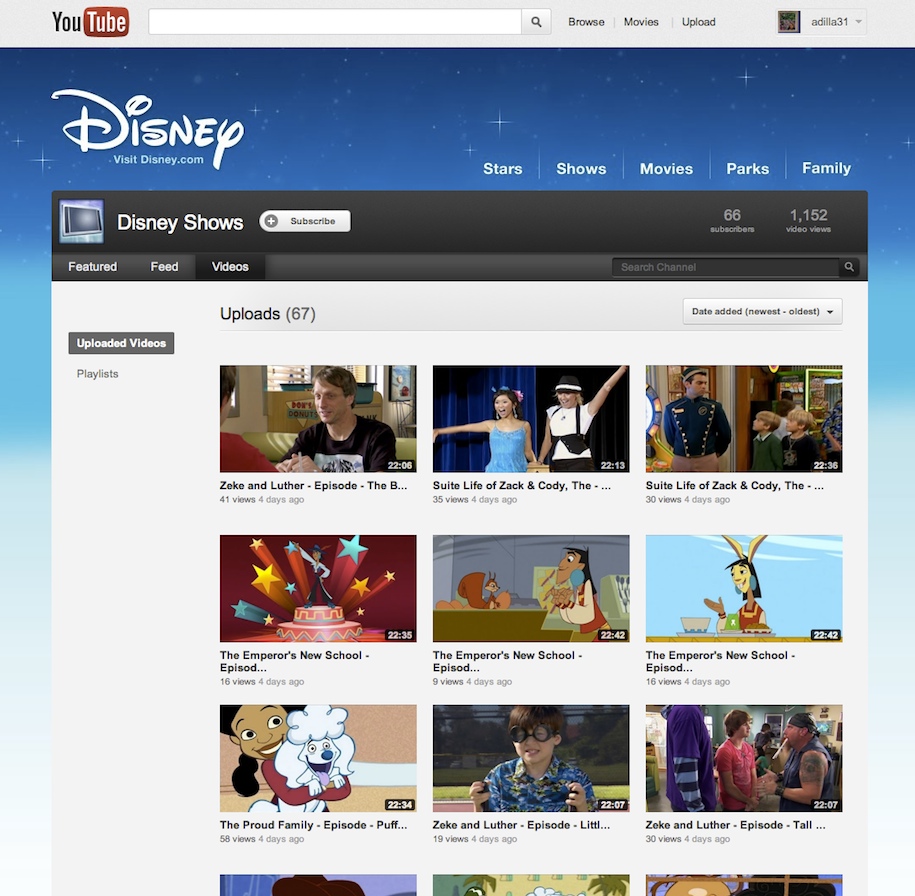Open the Family section in Disney banner

(826, 168)
